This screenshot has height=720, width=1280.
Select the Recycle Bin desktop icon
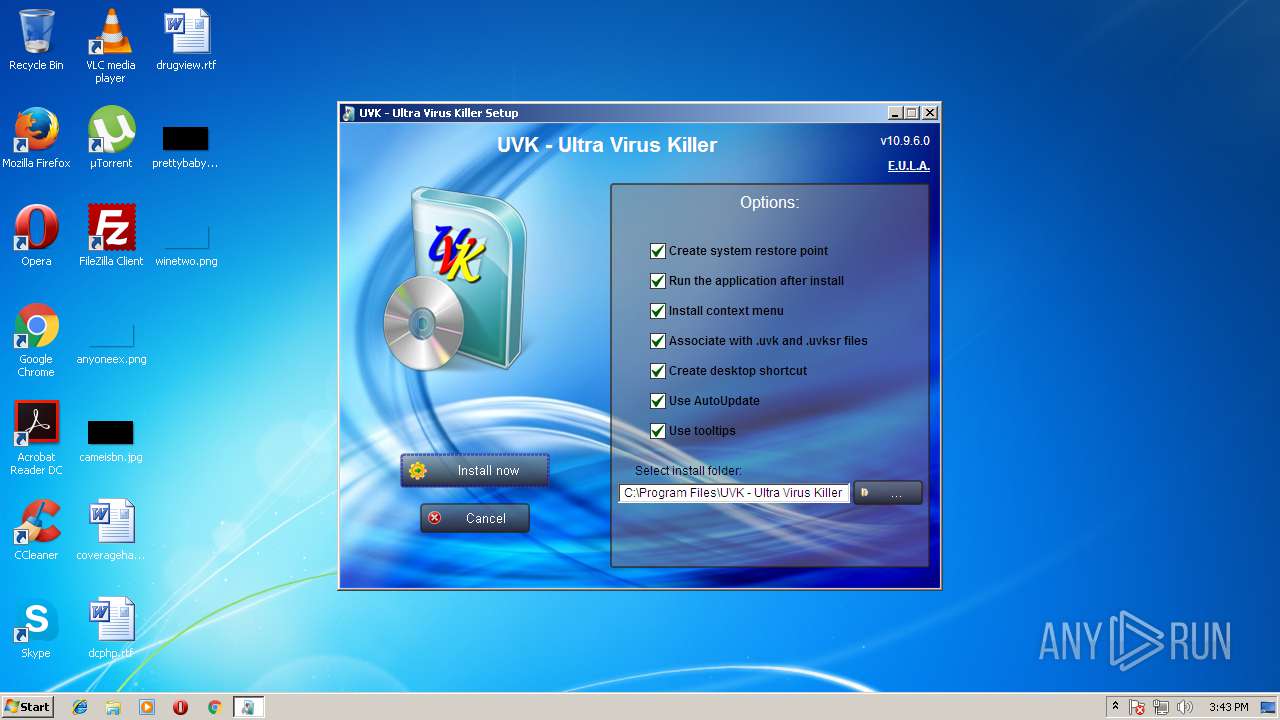tap(36, 40)
